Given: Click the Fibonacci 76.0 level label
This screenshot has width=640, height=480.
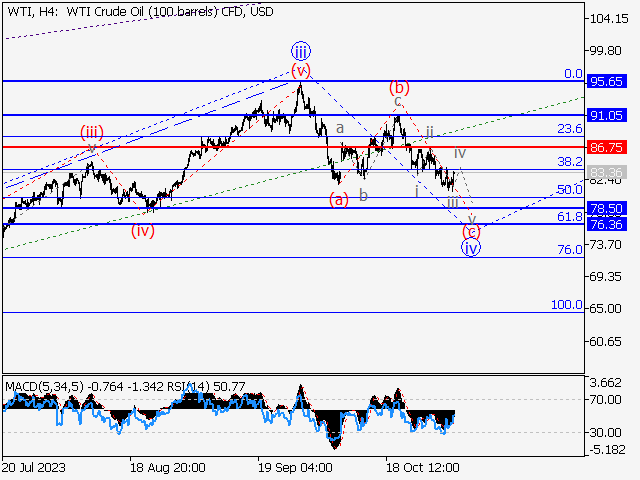Looking at the screenshot, I should (x=570, y=249).
